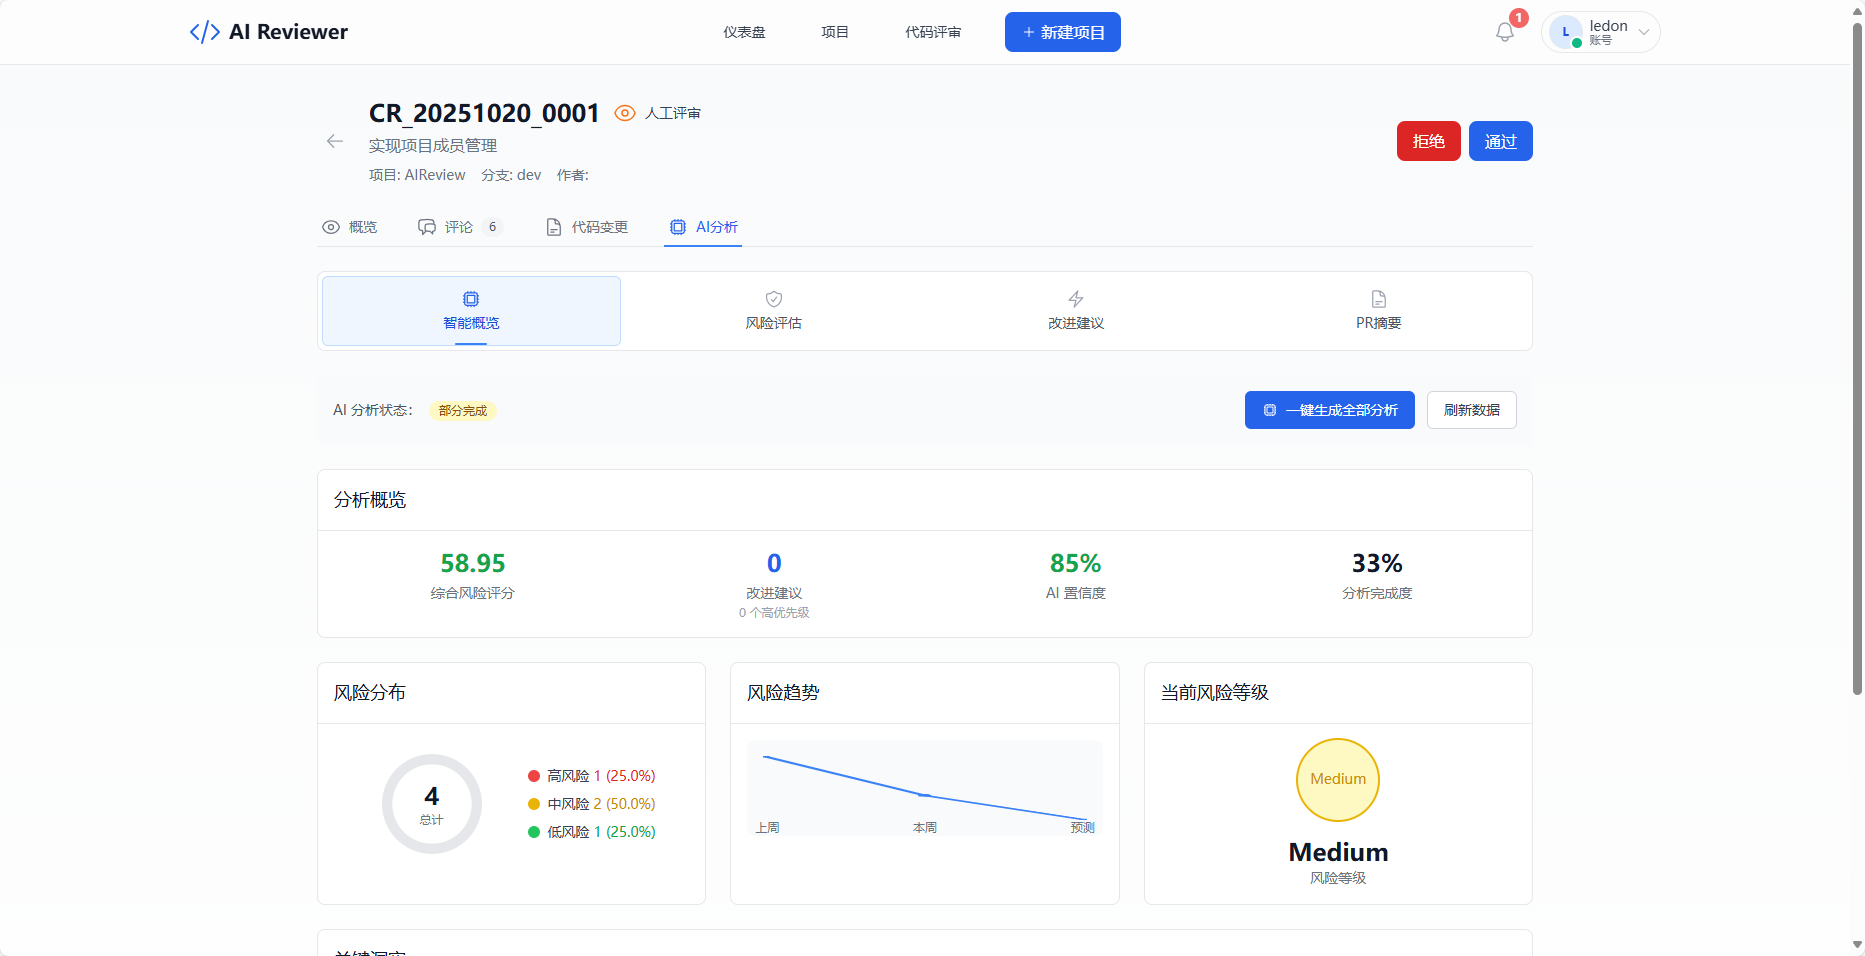Click the back arrow beside CR_20251020_0001
Screen dimensions: 1865x956
pos(335,142)
